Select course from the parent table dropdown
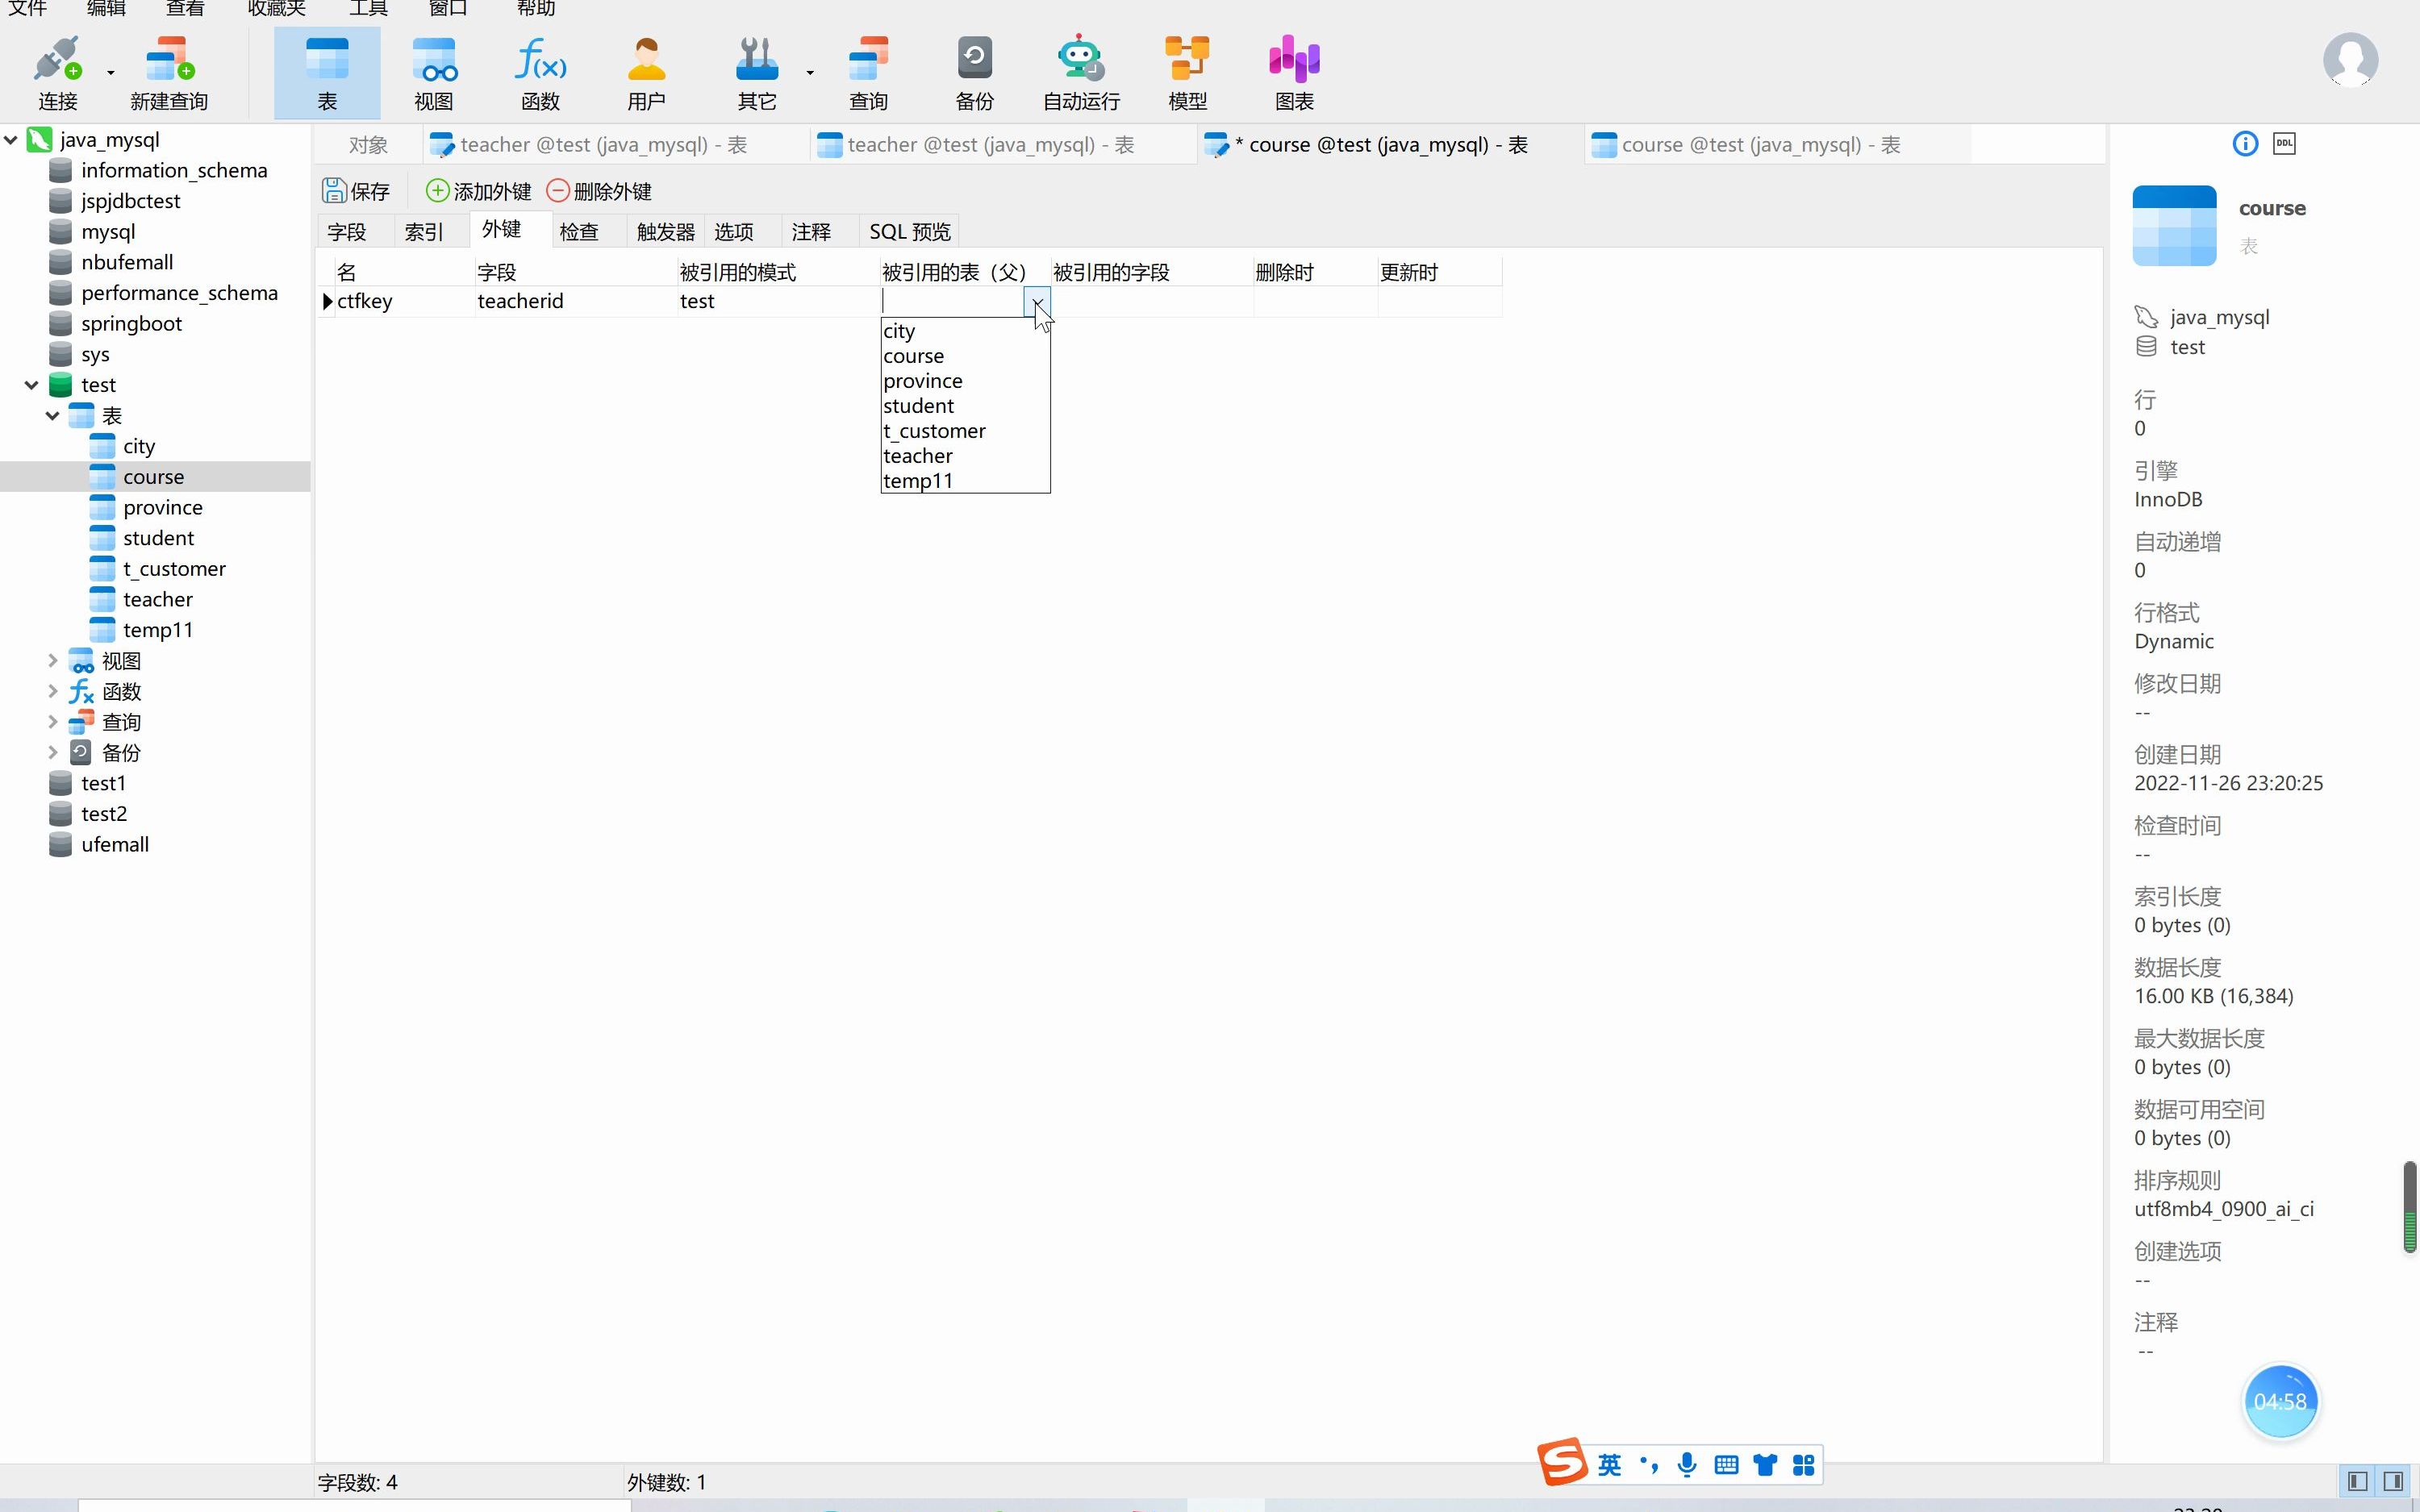Viewport: 2420px width, 1512px height. tap(915, 356)
